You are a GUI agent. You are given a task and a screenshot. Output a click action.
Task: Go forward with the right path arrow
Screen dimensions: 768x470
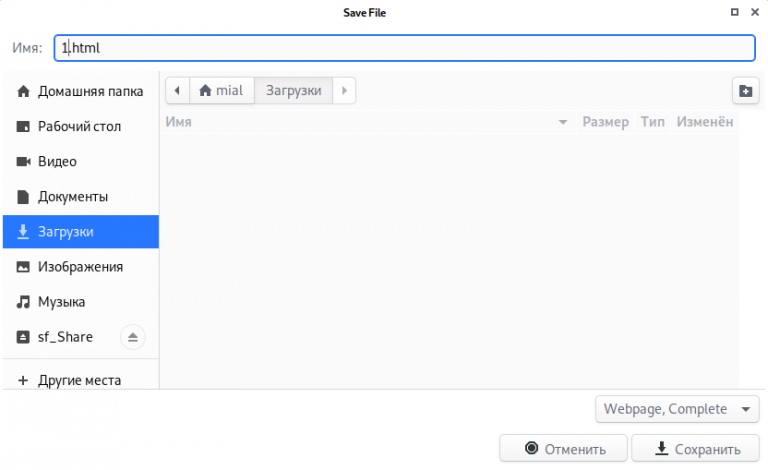point(344,91)
